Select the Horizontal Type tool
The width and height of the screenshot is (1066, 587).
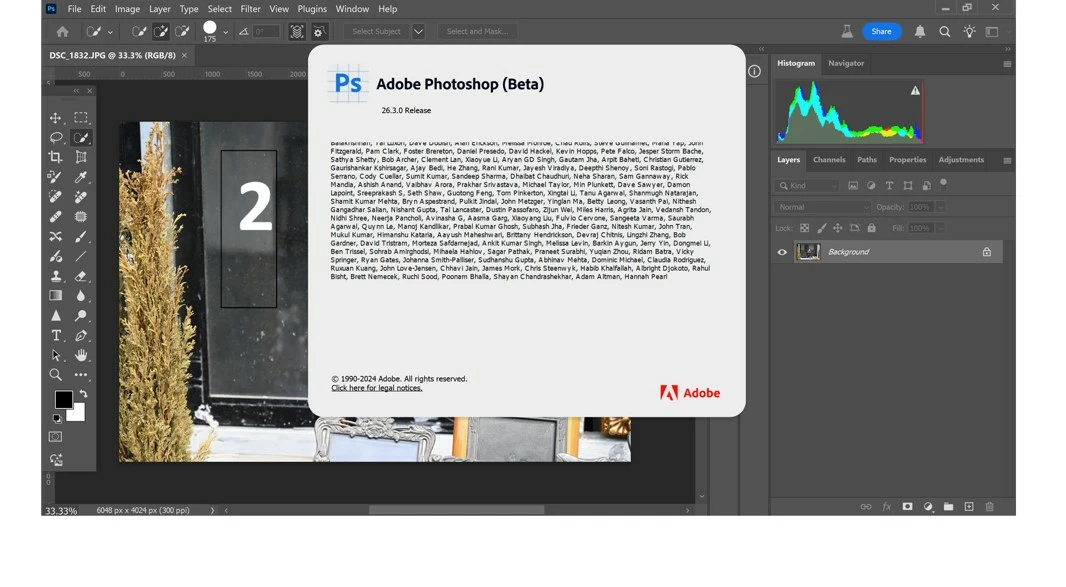click(x=56, y=335)
